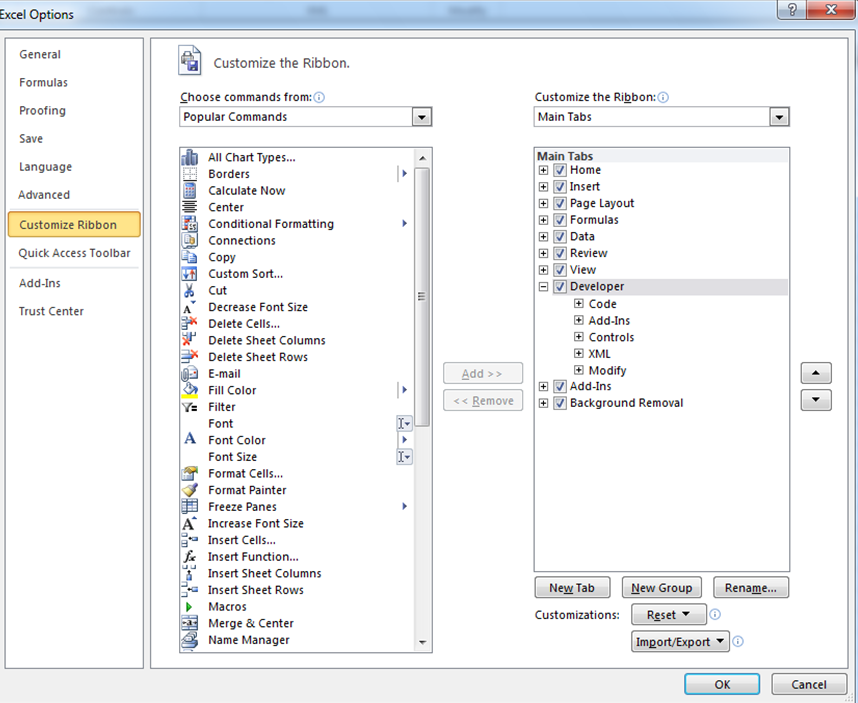Select the Custom Sort icon
This screenshot has height=703, width=858.
pyautogui.click(x=189, y=274)
